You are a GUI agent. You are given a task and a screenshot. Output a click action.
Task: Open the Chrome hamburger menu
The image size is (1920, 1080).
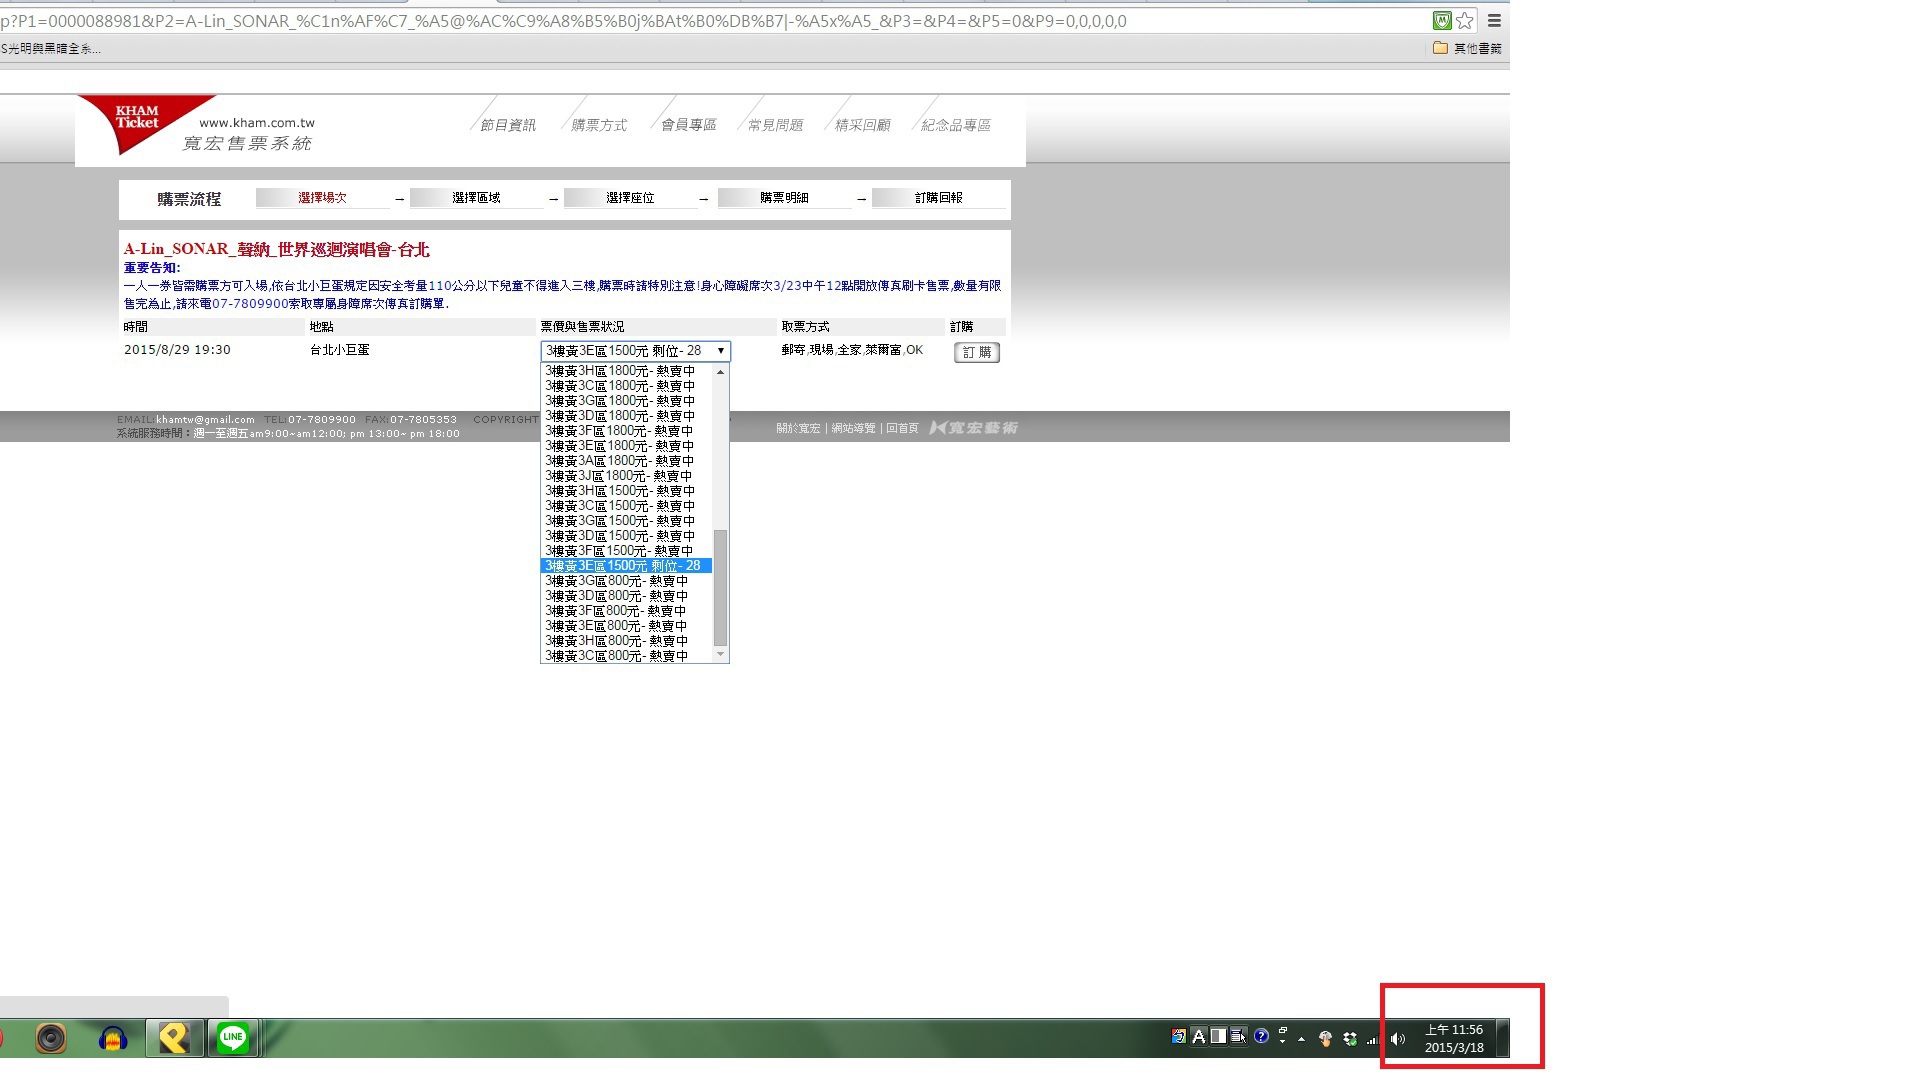[1494, 21]
